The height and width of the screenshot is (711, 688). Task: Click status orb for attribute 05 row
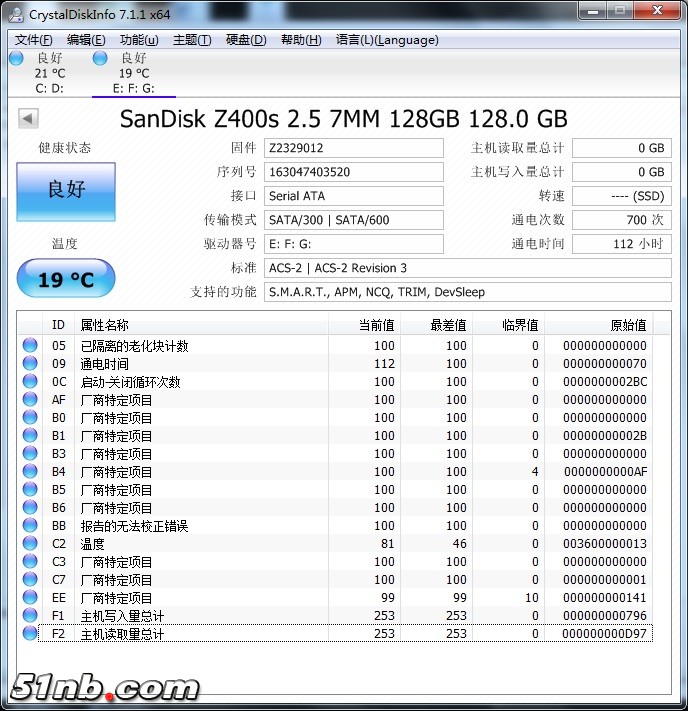[30, 346]
